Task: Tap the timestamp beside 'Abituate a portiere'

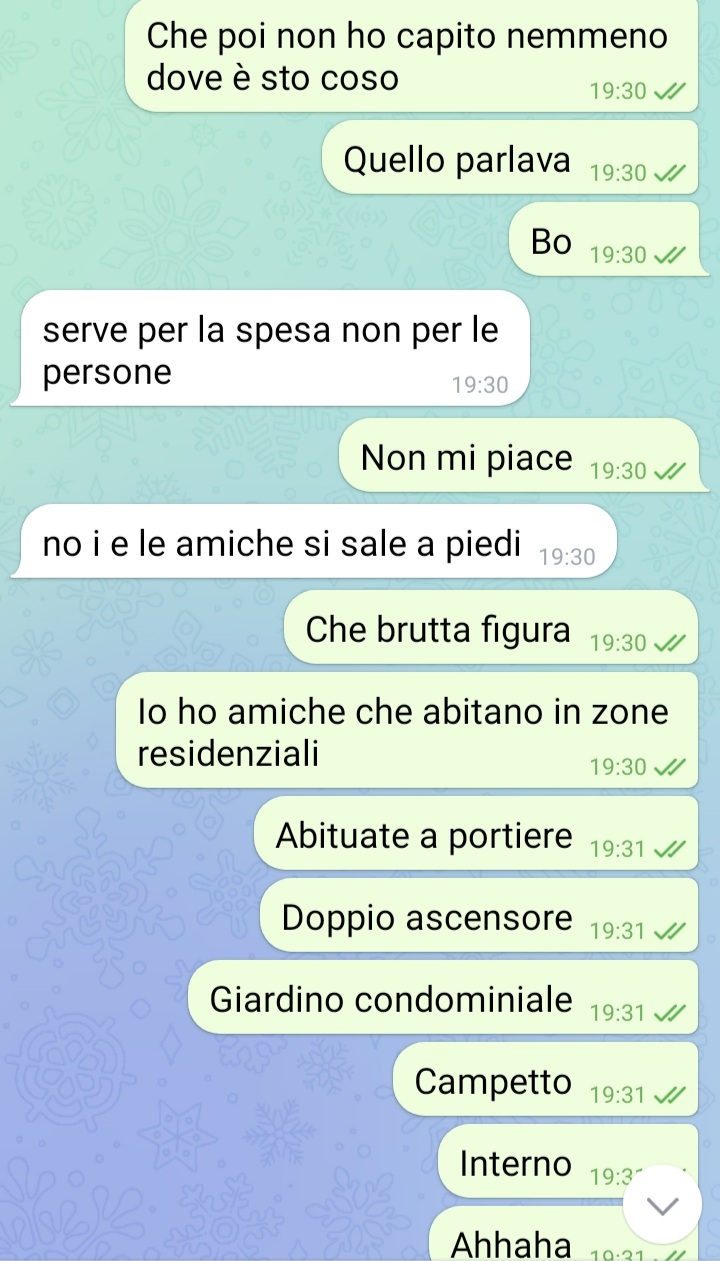Action: [x=618, y=849]
